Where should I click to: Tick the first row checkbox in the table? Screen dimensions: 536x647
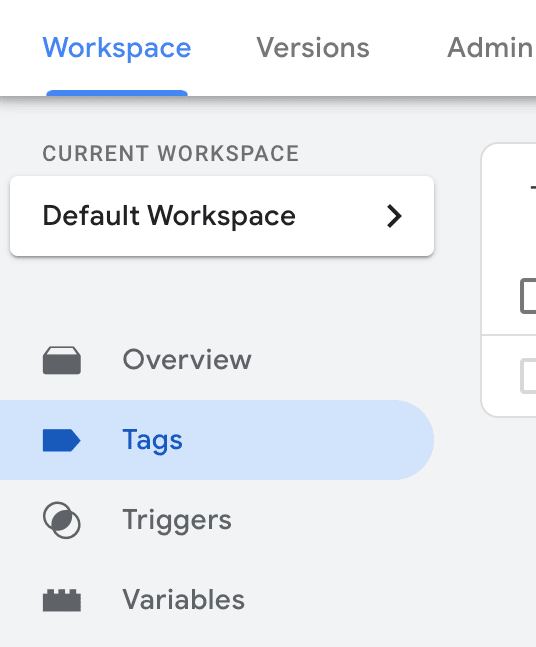529,376
